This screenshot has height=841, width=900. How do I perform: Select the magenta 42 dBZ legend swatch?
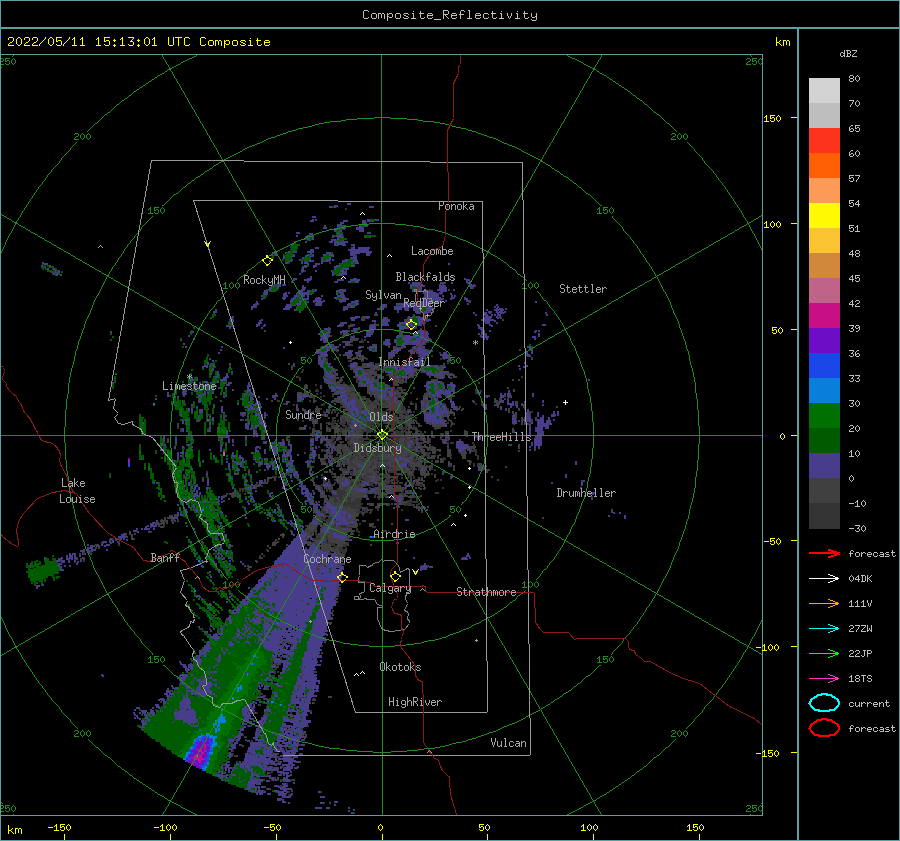click(824, 315)
